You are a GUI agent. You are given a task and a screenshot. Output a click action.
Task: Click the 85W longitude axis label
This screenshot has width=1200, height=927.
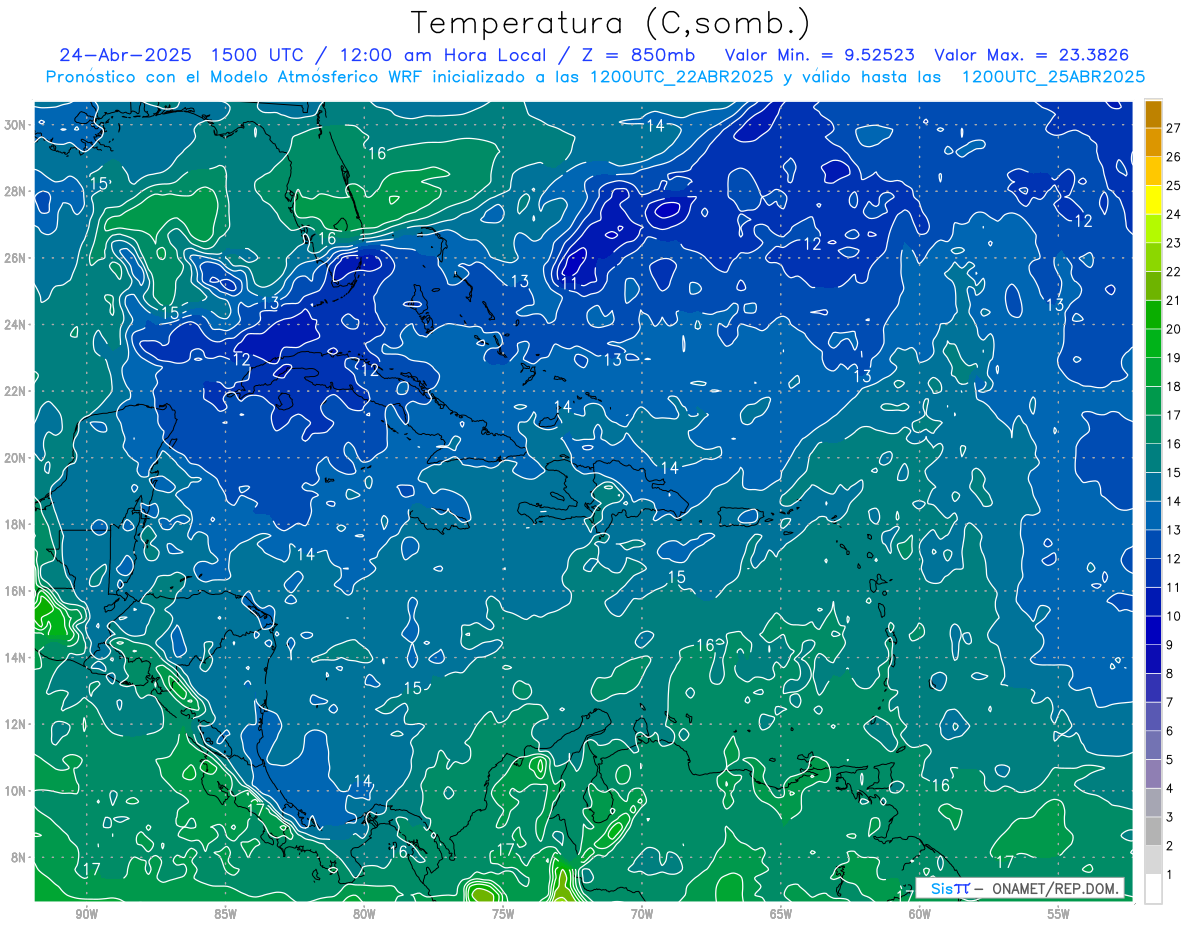point(225,914)
